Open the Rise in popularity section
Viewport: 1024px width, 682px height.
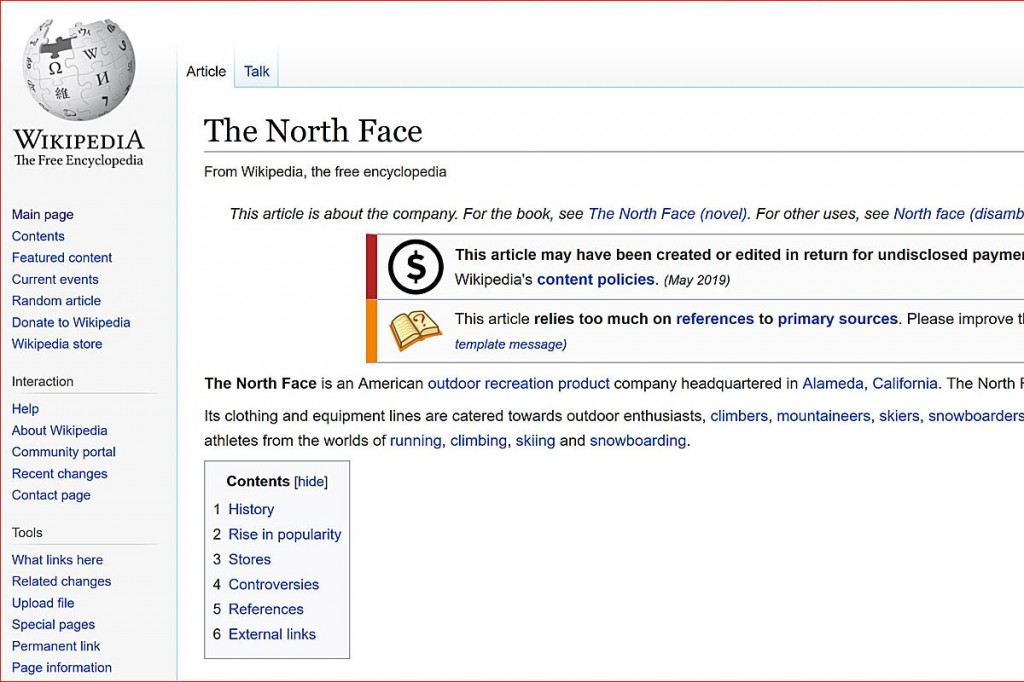coord(284,534)
